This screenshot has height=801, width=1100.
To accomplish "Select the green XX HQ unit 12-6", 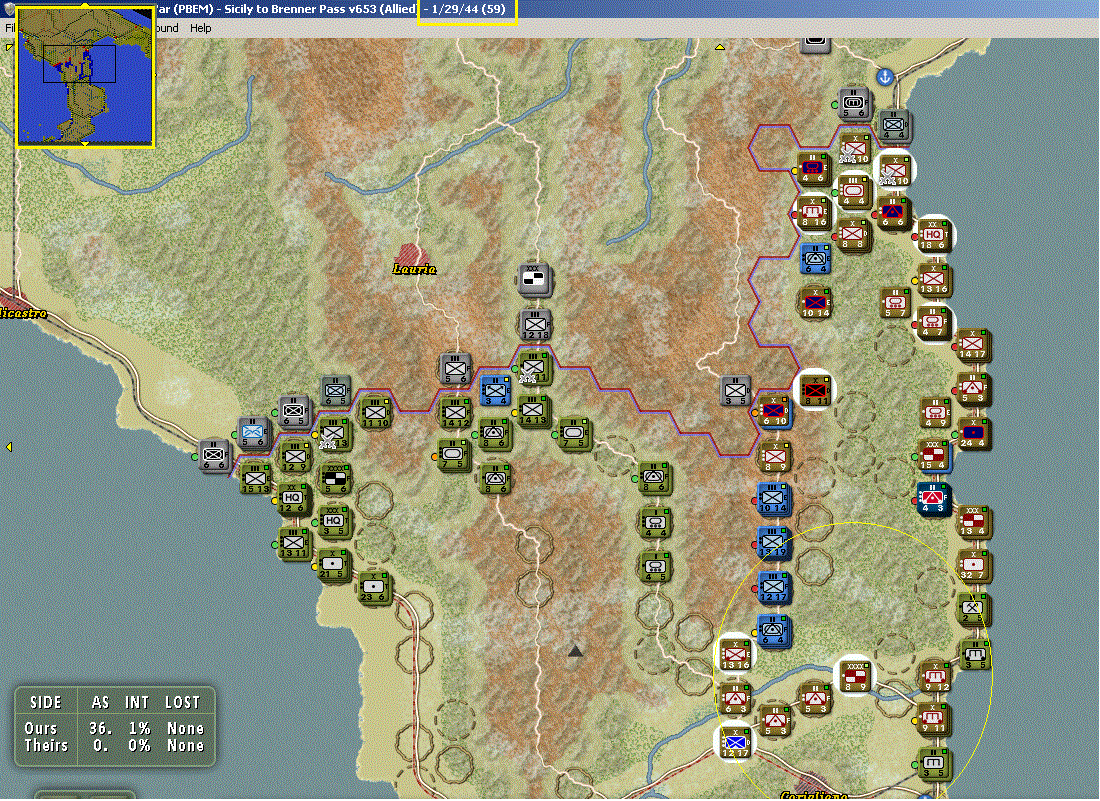I will pos(294,499).
